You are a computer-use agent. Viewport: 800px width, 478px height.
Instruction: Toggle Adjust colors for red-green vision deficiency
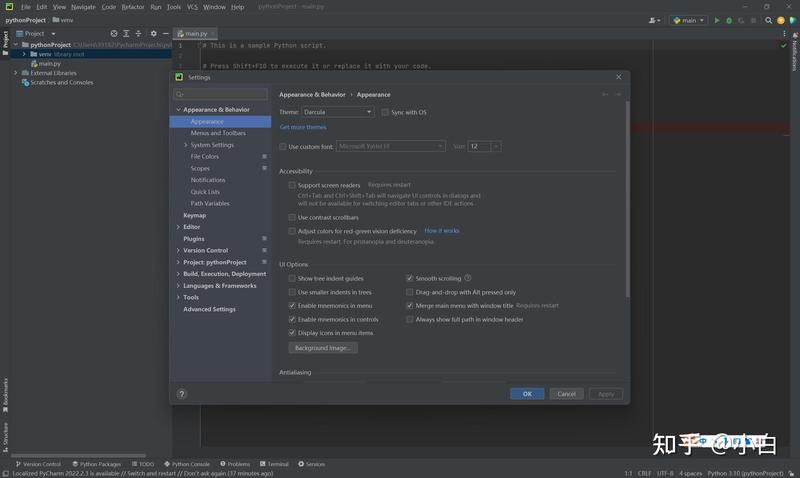pos(292,231)
